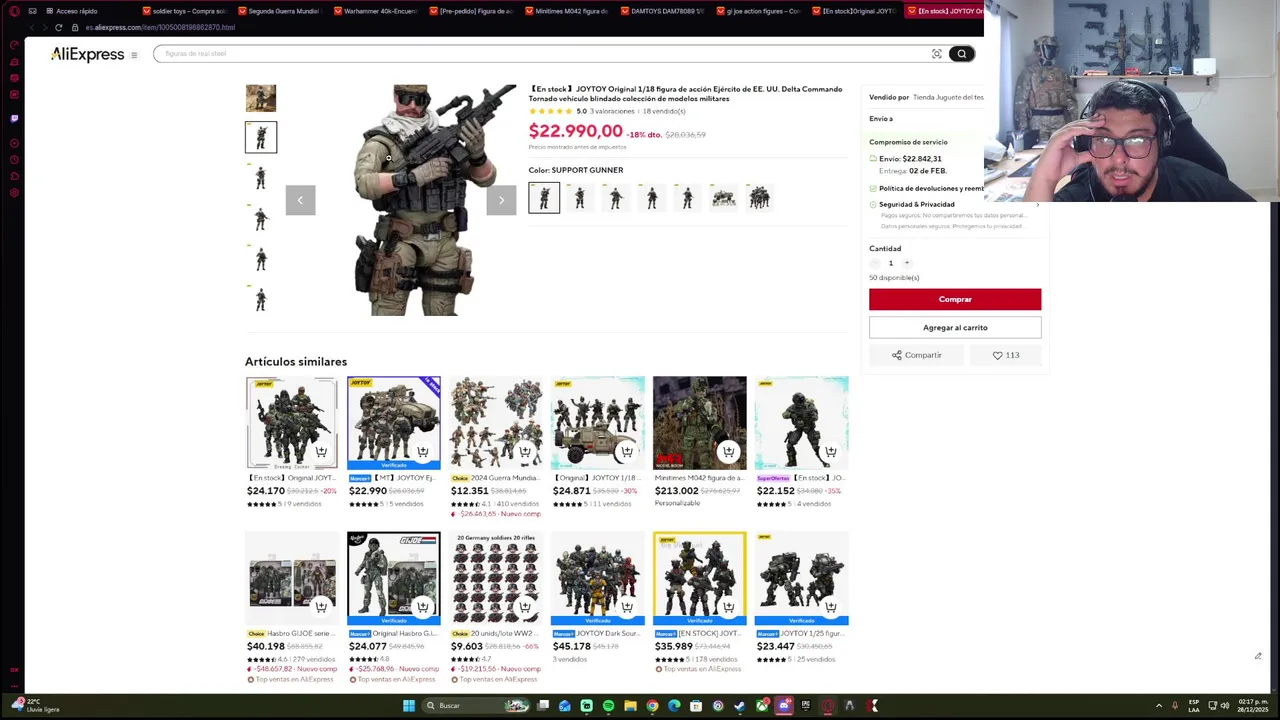The height and width of the screenshot is (720, 1280).
Task: Click the browser address bar URL
Action: 160,27
